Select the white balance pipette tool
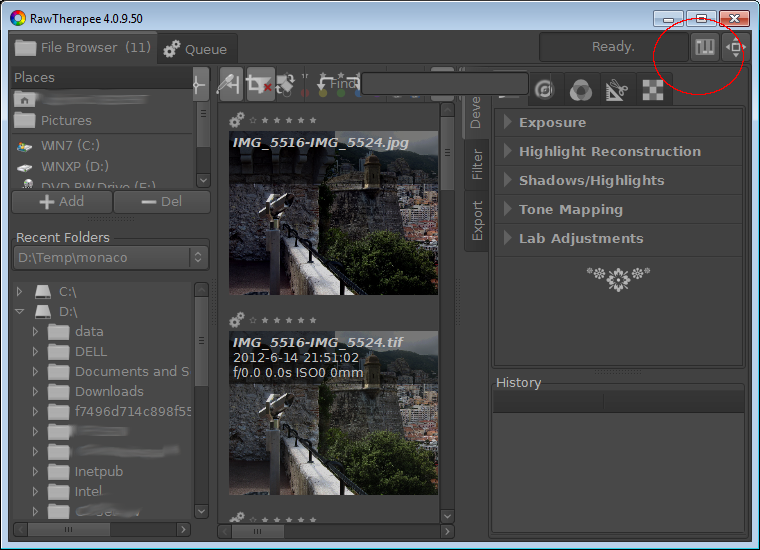Screen dimensions: 760x550 click(229, 85)
